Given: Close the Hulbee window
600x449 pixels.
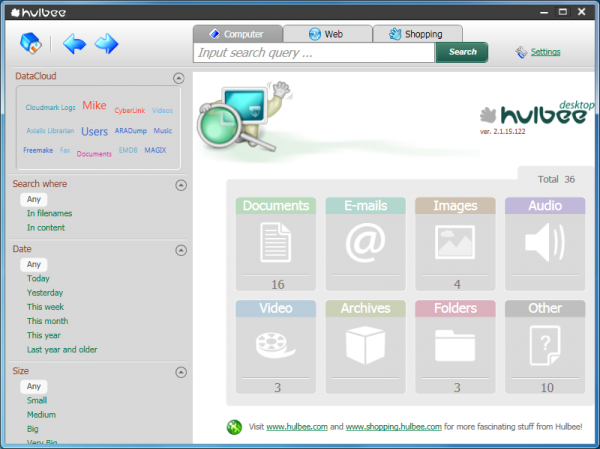Looking at the screenshot, I should [581, 12].
